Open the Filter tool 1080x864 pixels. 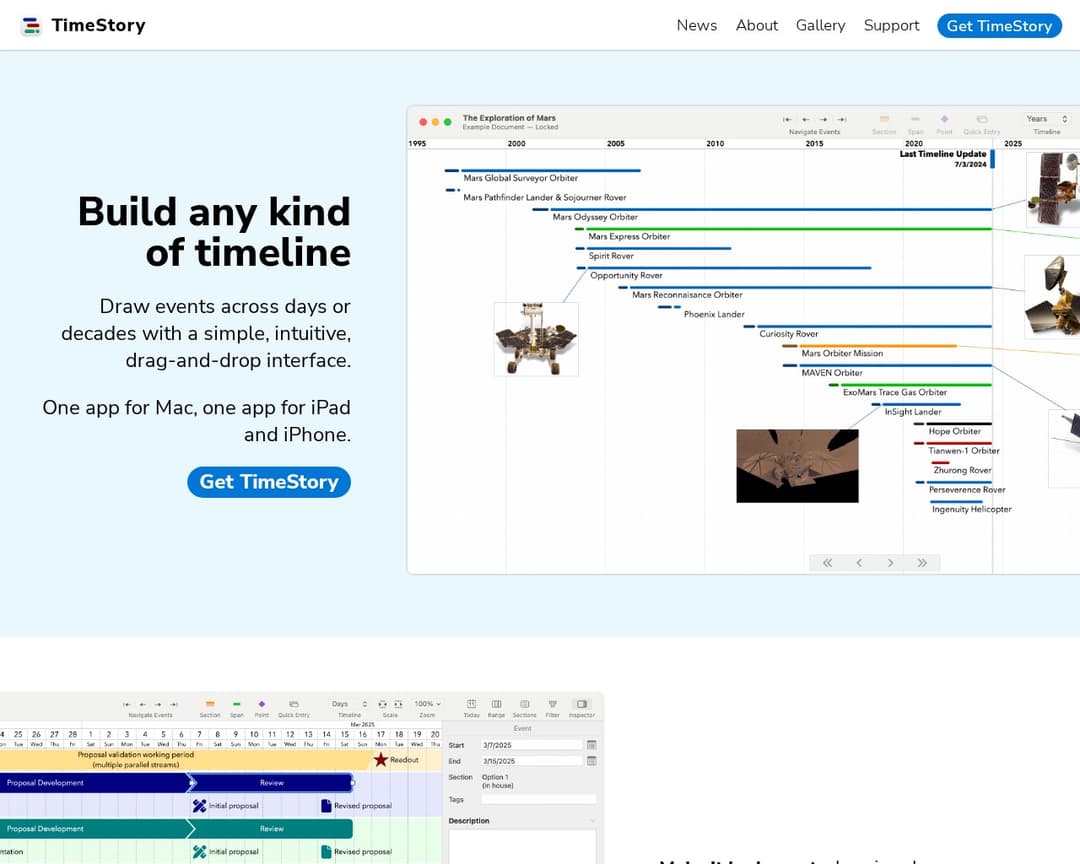click(552, 705)
